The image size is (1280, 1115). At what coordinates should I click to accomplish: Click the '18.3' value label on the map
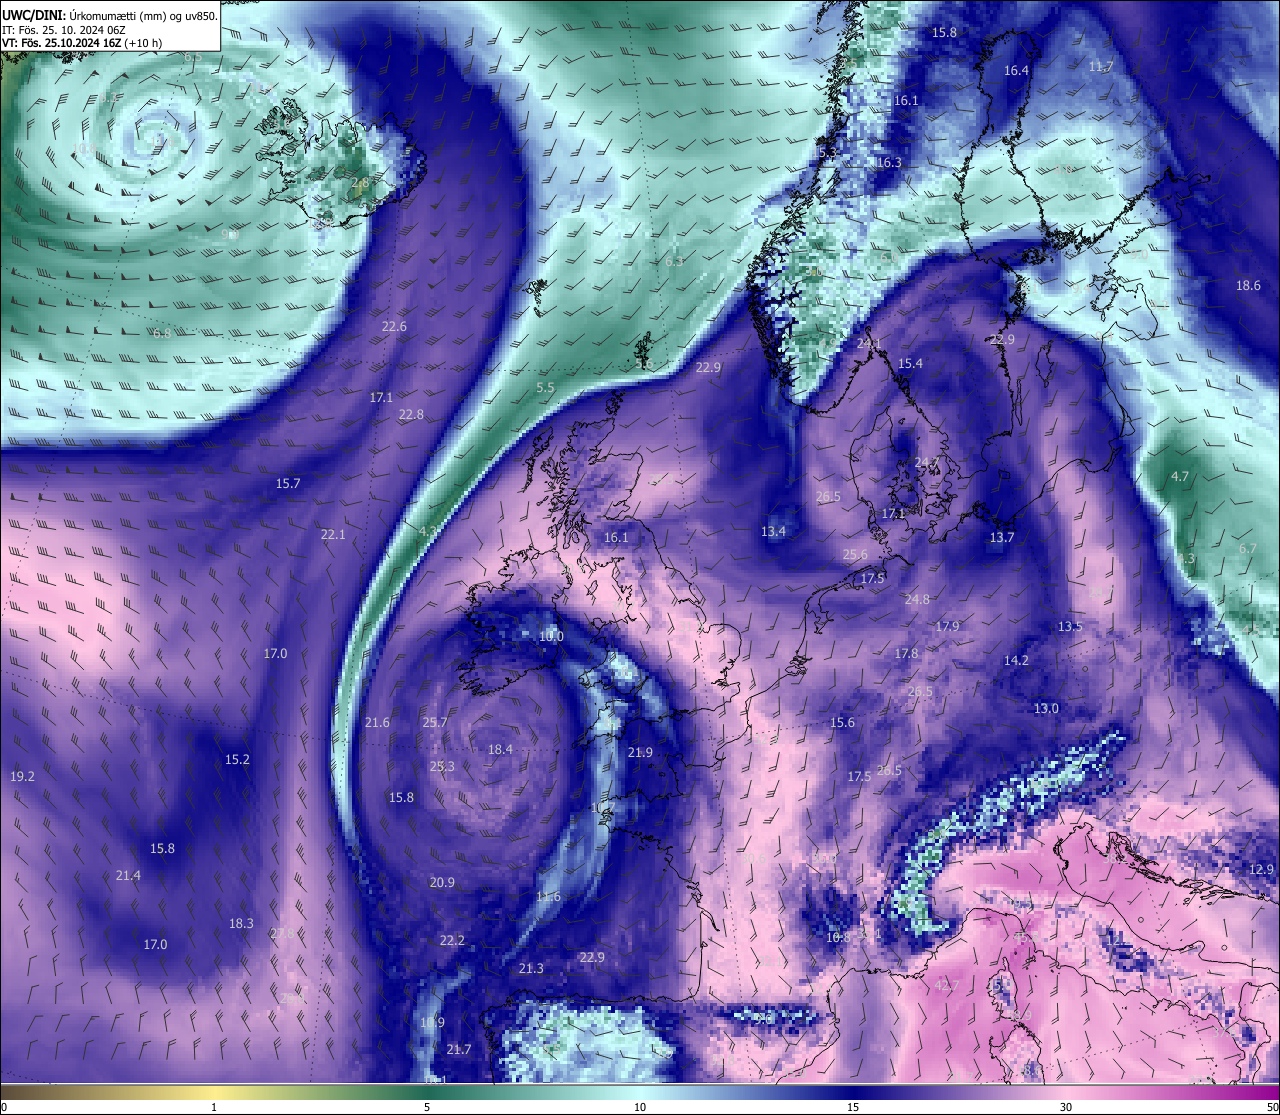coord(241,923)
